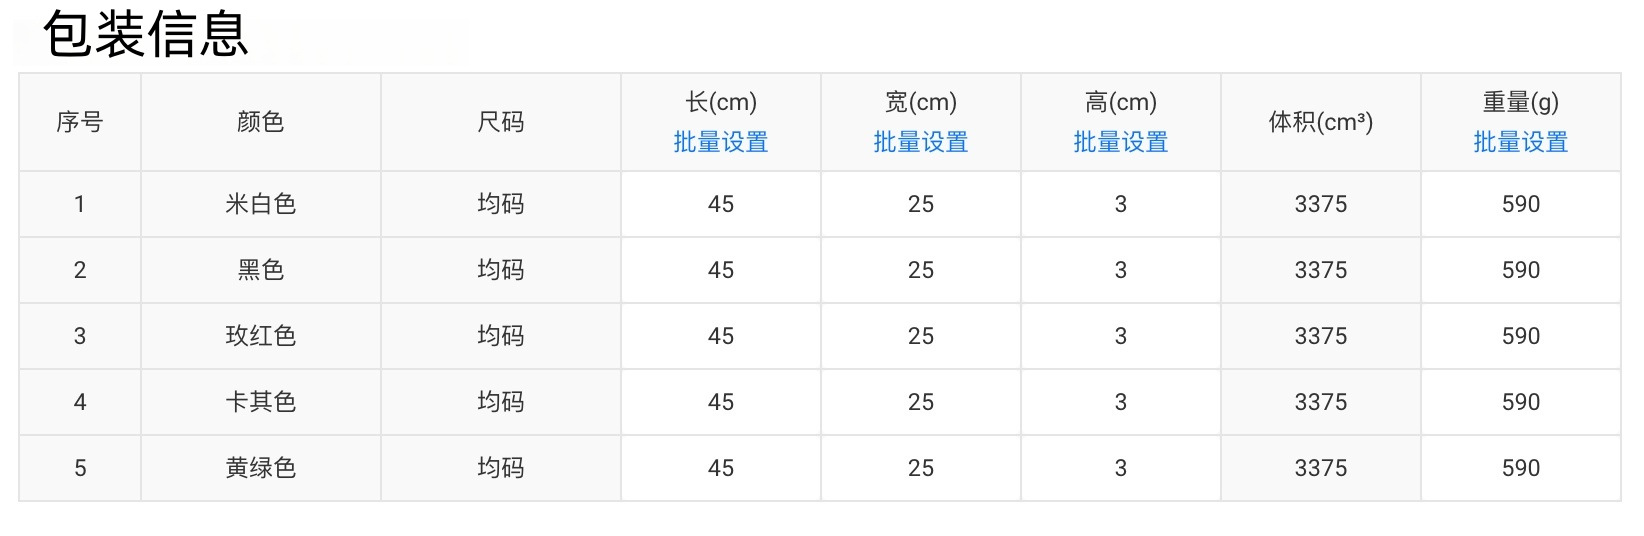1644x536 pixels.
Task: Select width field for 卡其色 row
Action: (x=921, y=402)
